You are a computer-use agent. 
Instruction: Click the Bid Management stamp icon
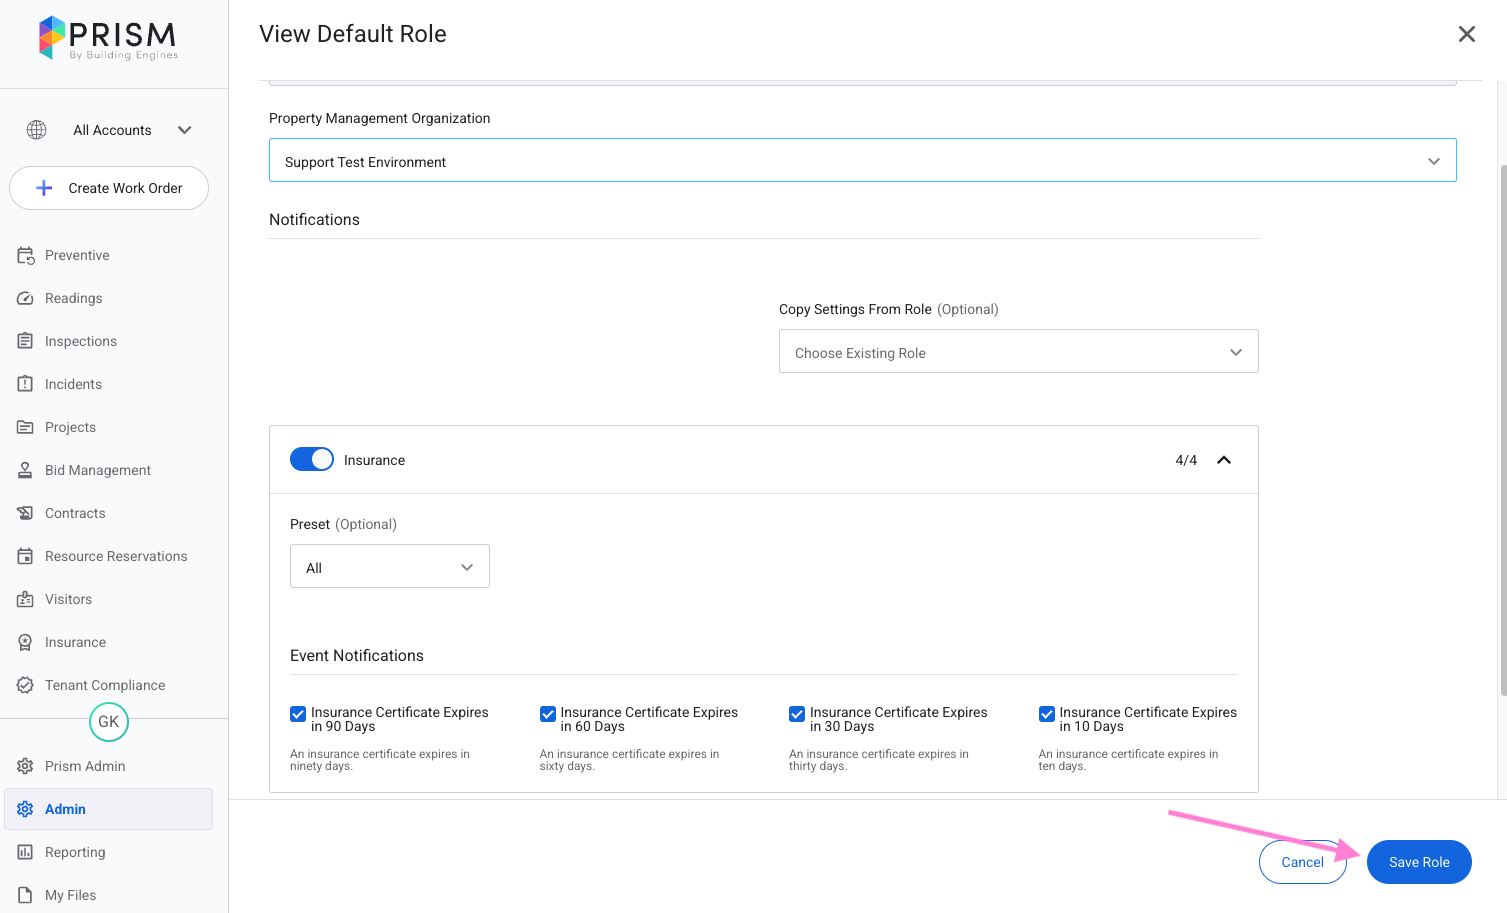(26, 470)
